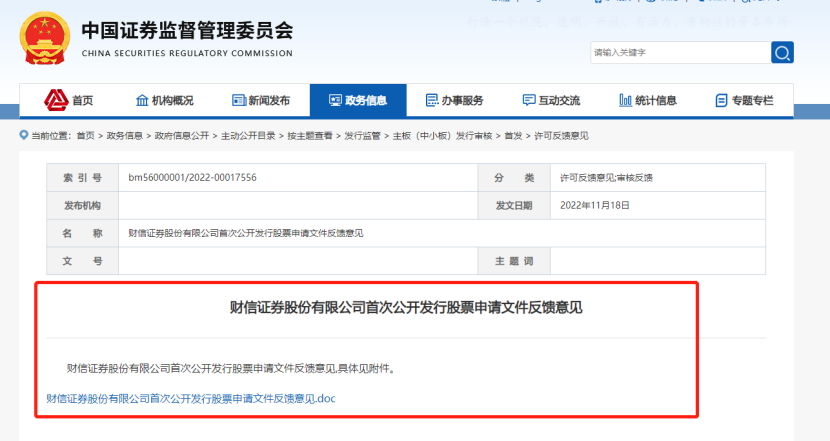
Task: Go to 政府信息公开 in the breadcrumb
Action: 182,136
